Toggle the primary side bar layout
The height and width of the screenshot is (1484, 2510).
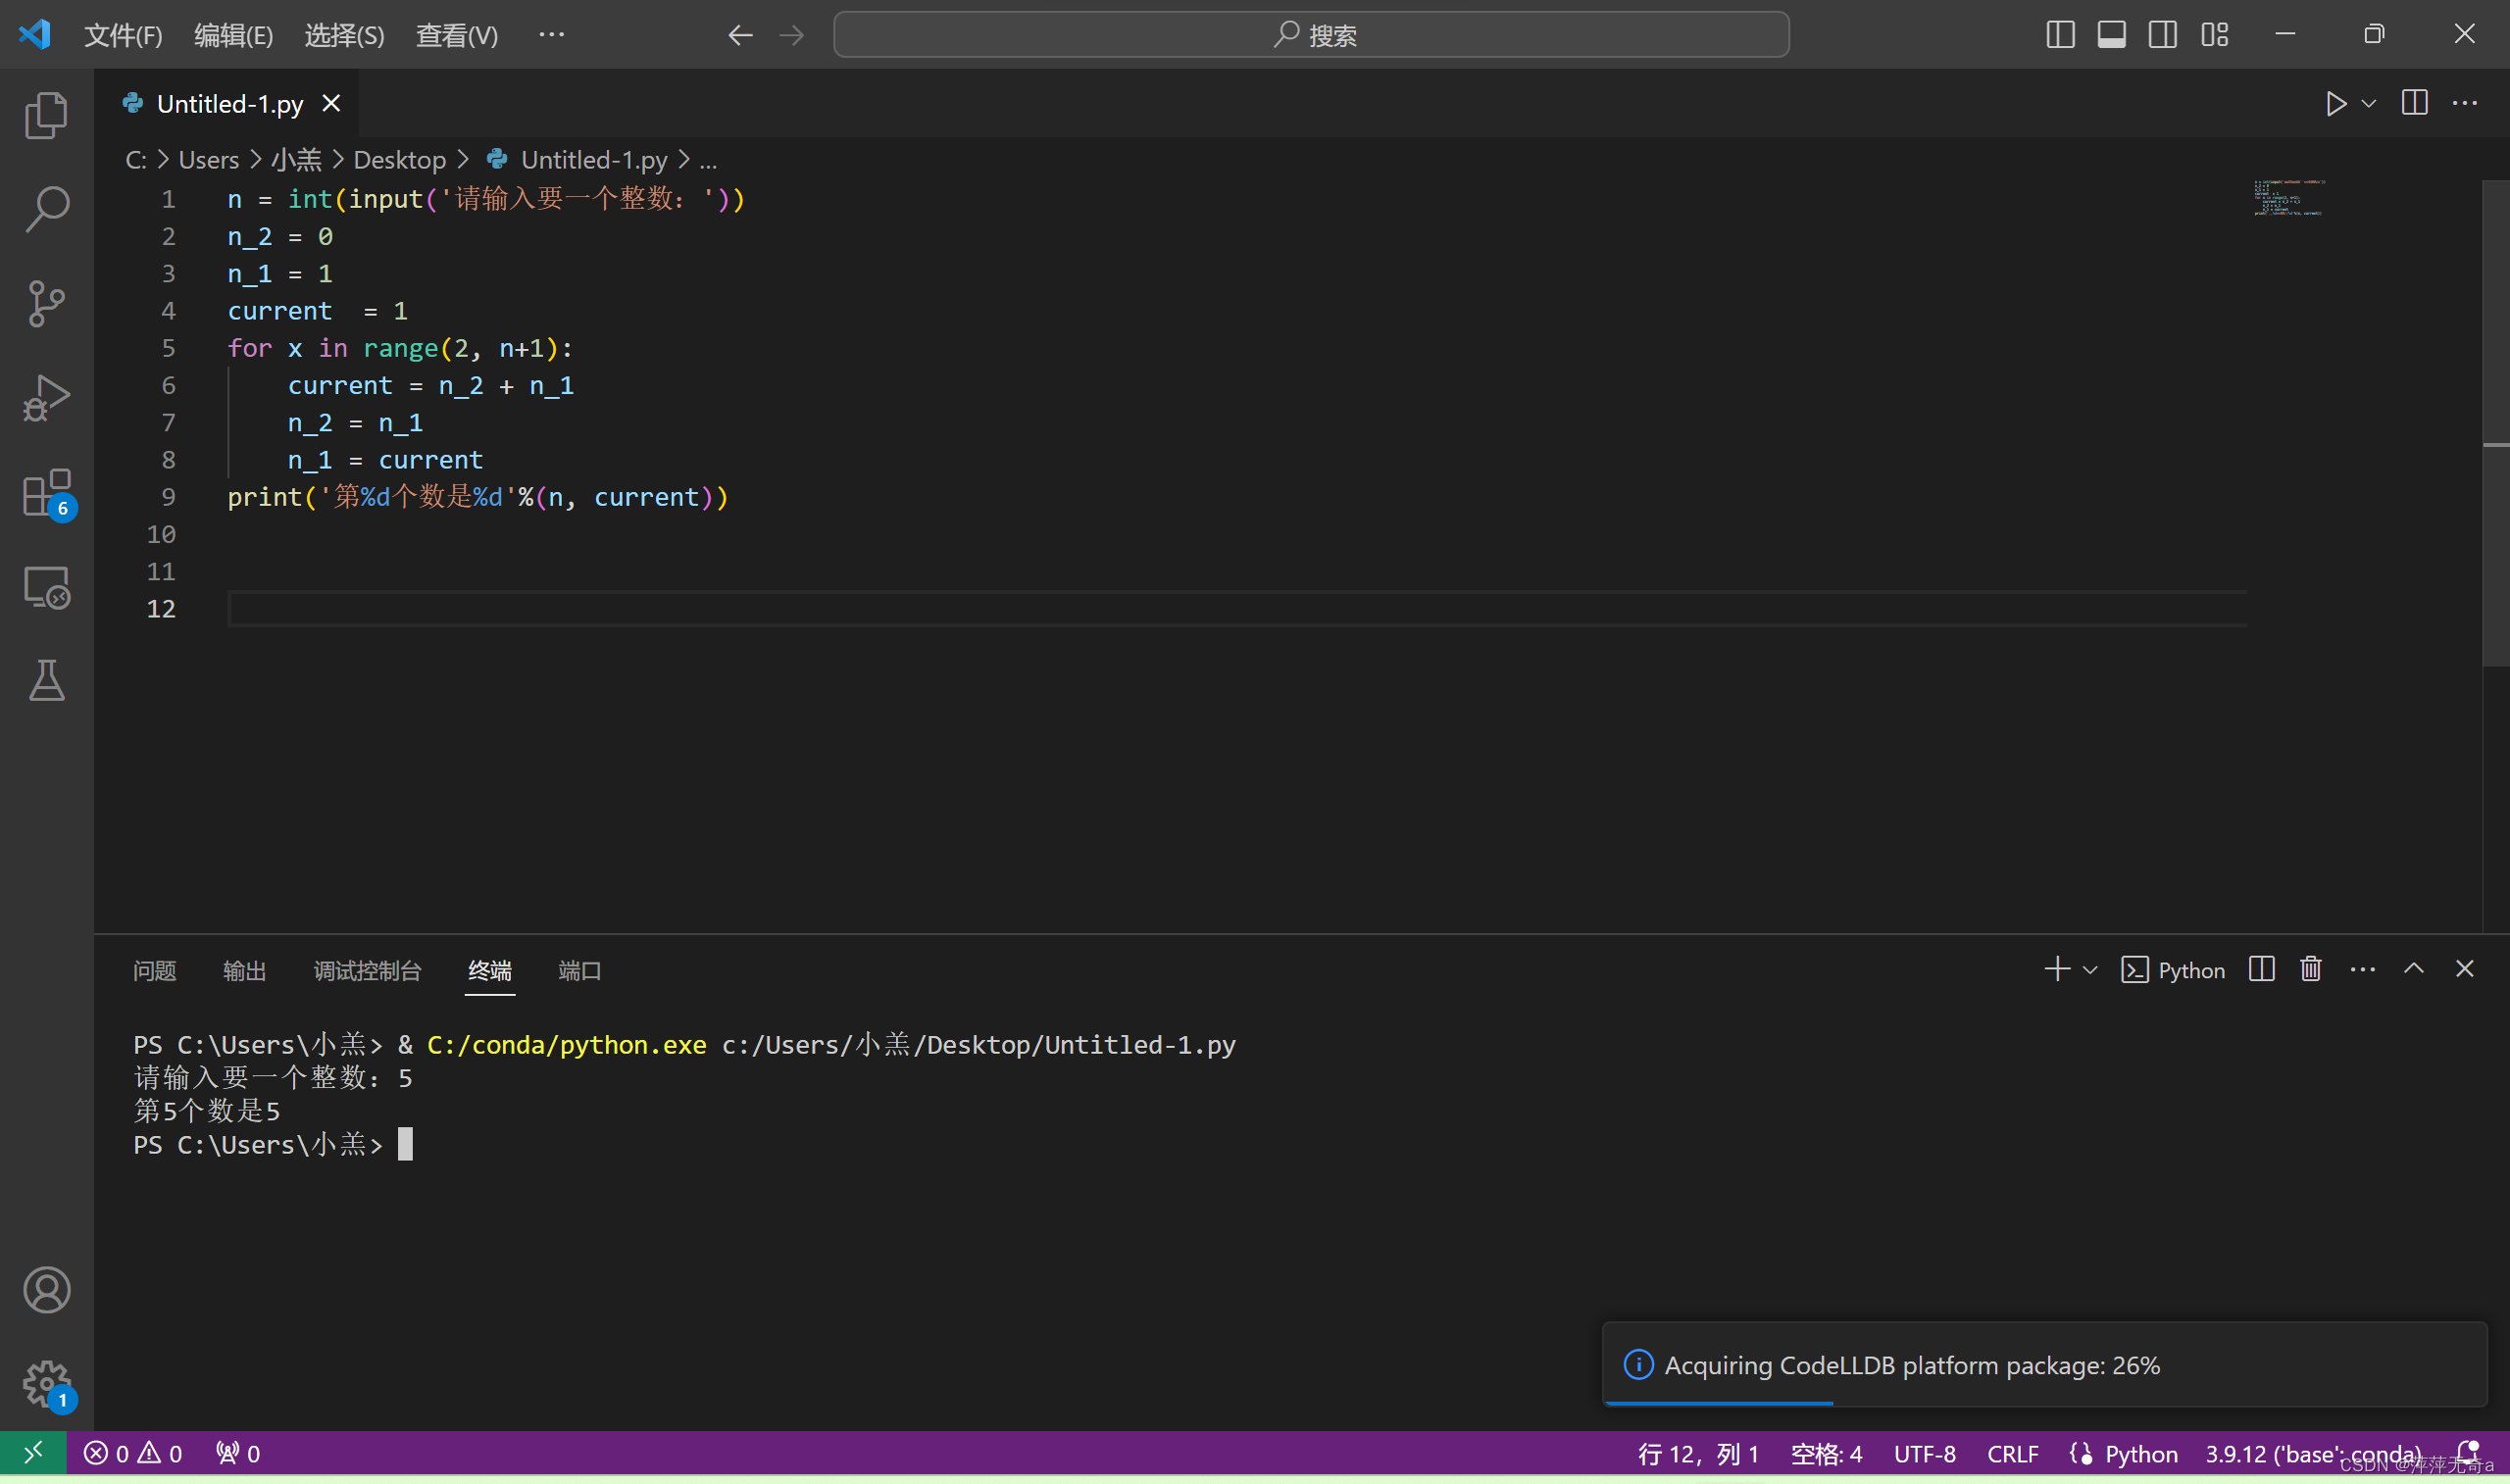pyautogui.click(x=2060, y=35)
